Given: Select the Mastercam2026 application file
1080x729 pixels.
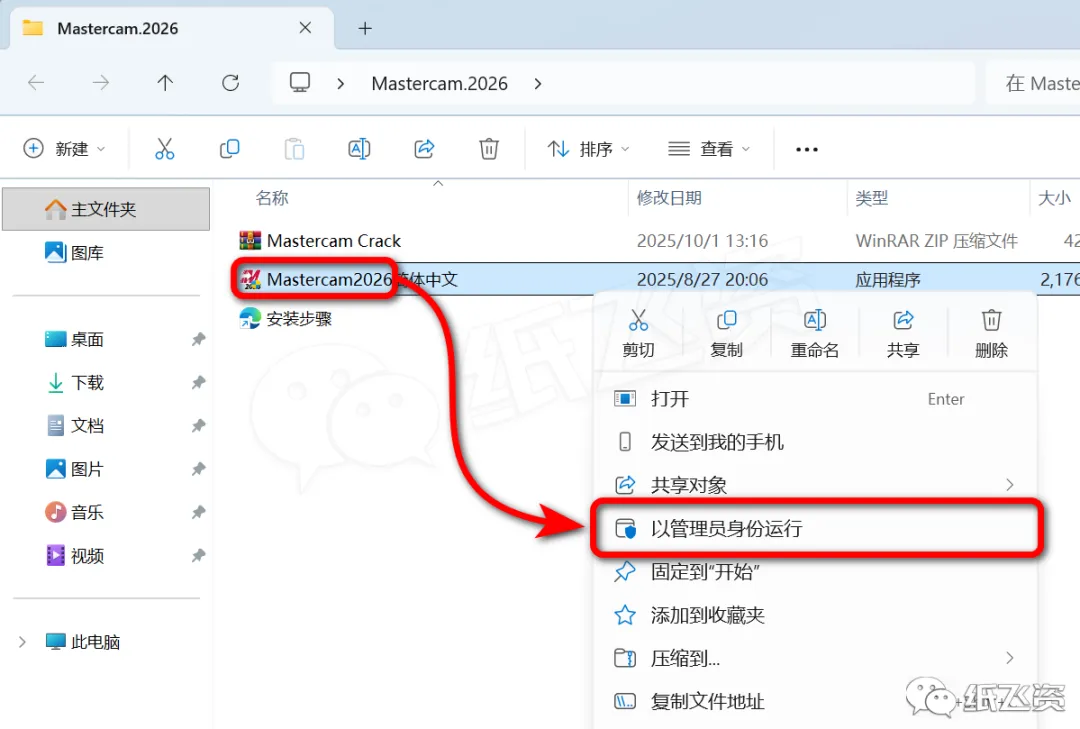Looking at the screenshot, I should point(349,279).
